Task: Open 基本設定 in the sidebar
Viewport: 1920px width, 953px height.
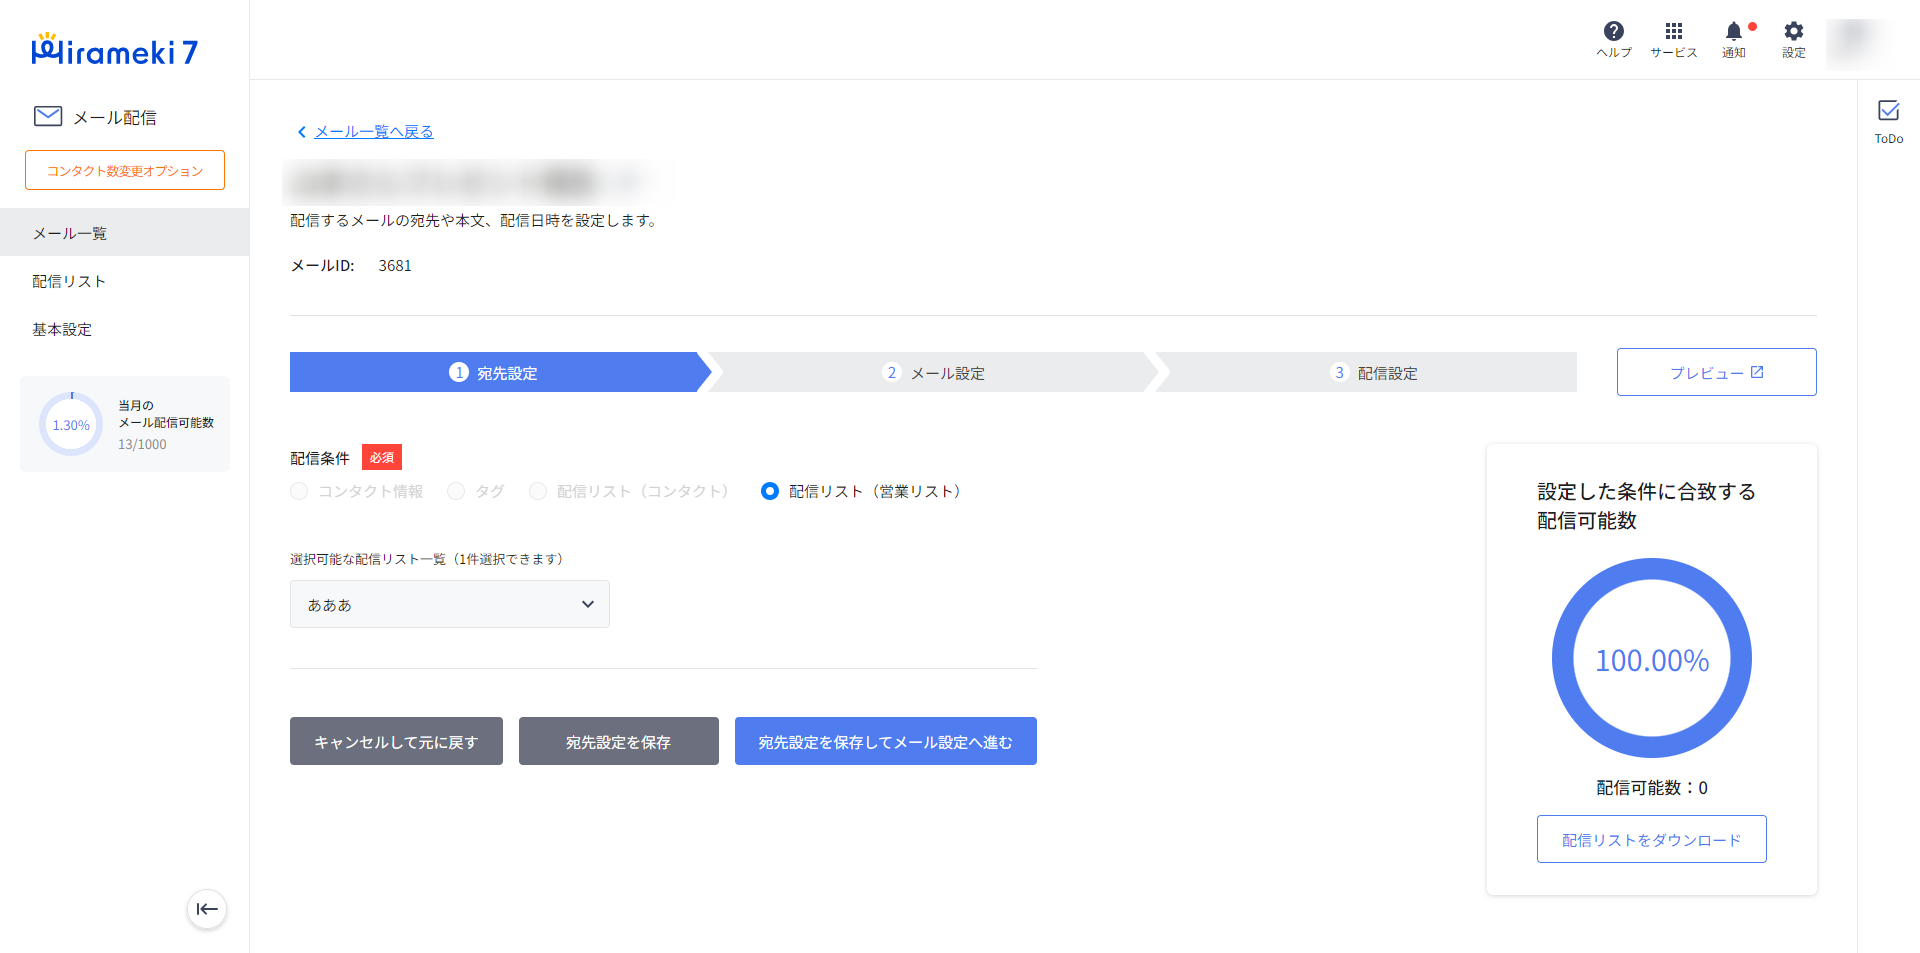Action: tap(62, 329)
